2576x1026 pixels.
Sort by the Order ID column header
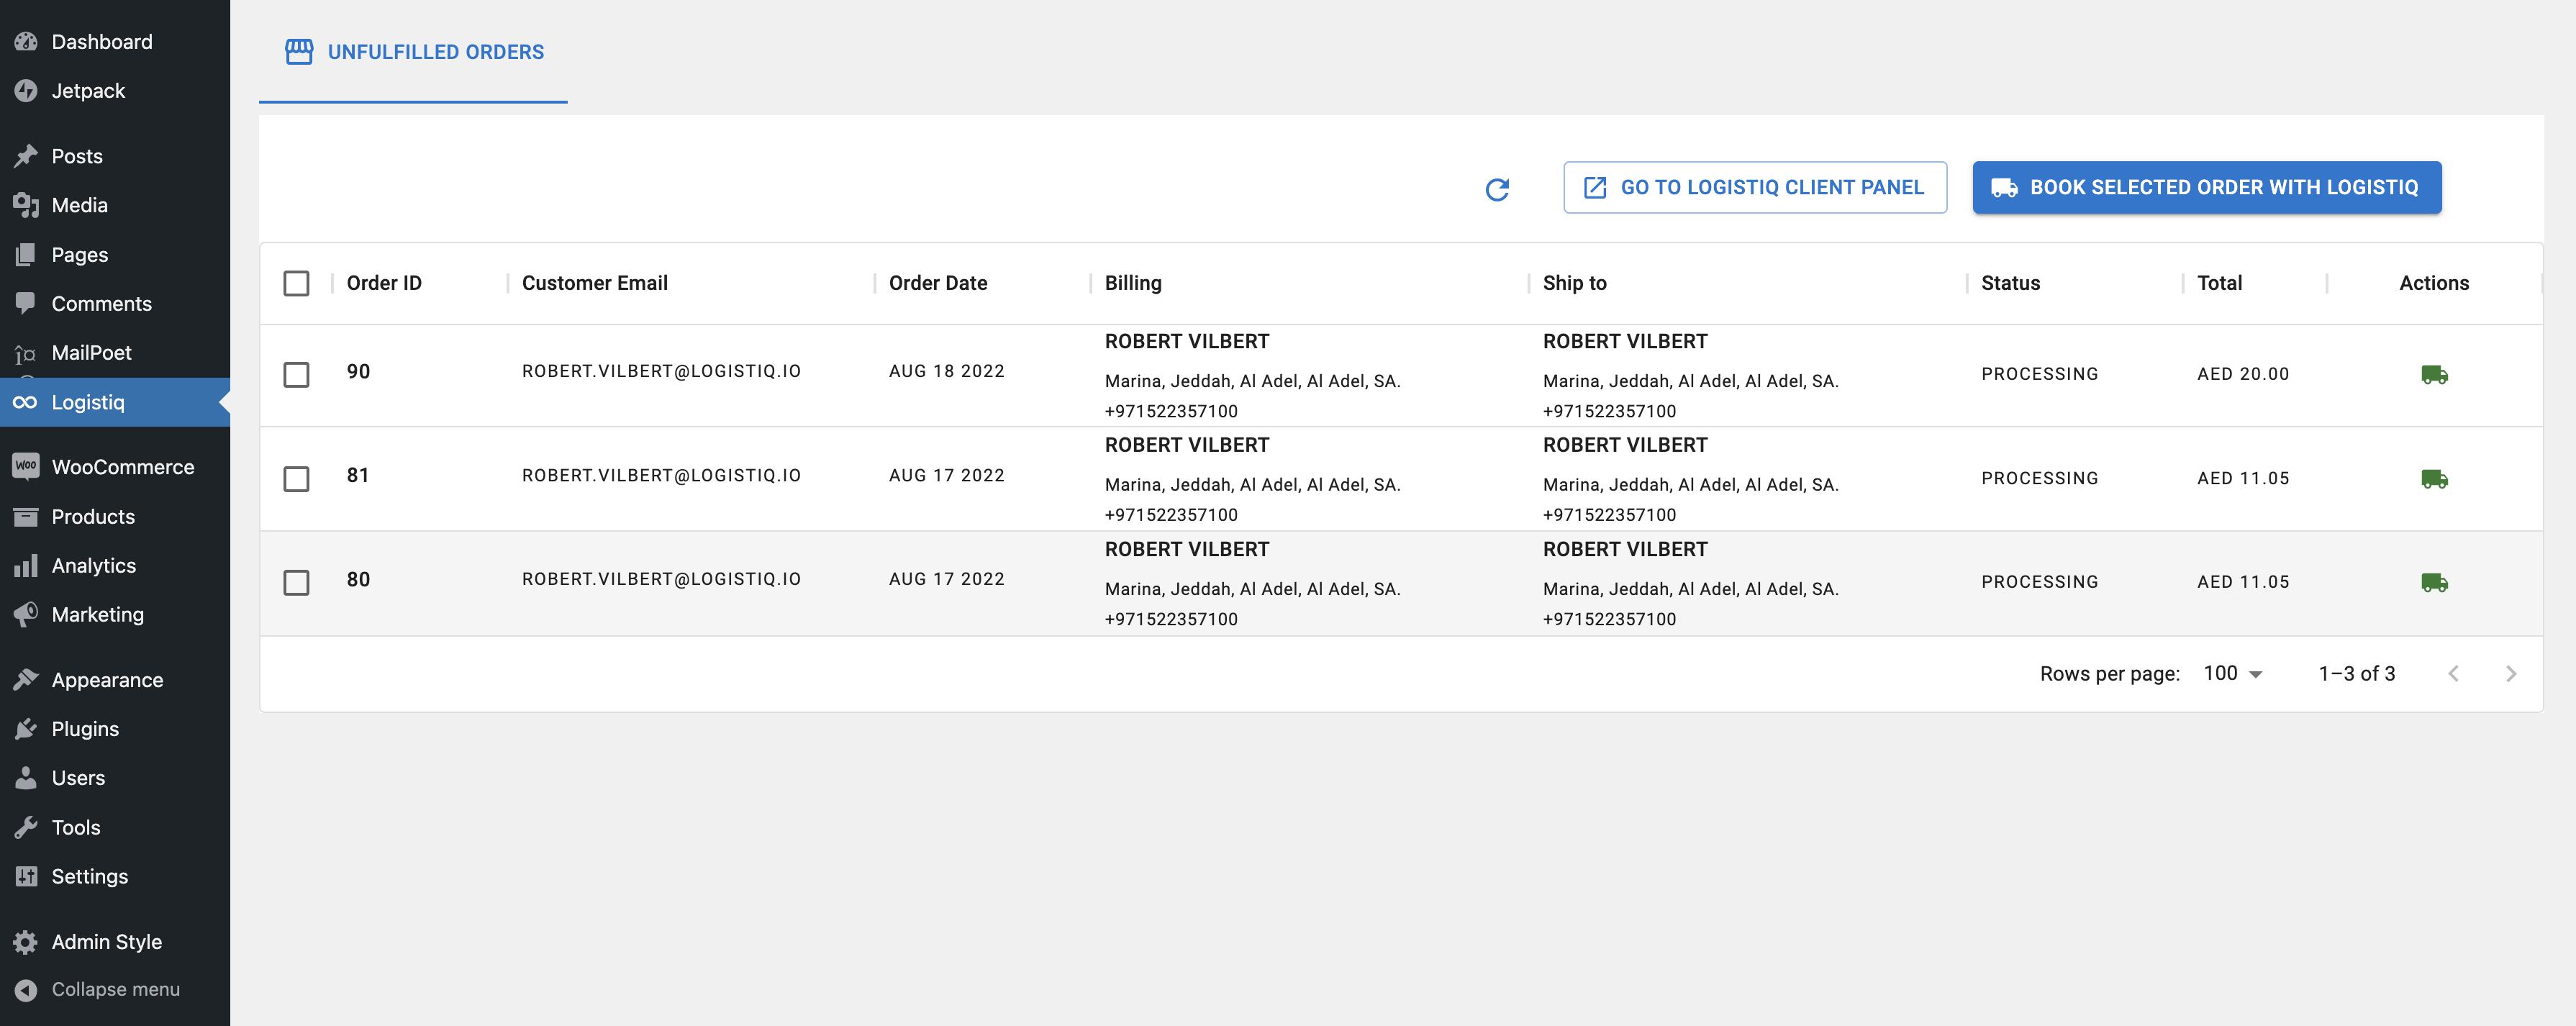pos(384,283)
